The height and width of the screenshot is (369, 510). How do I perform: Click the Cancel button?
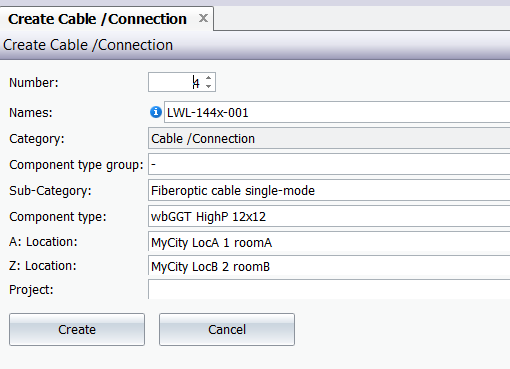(x=227, y=329)
